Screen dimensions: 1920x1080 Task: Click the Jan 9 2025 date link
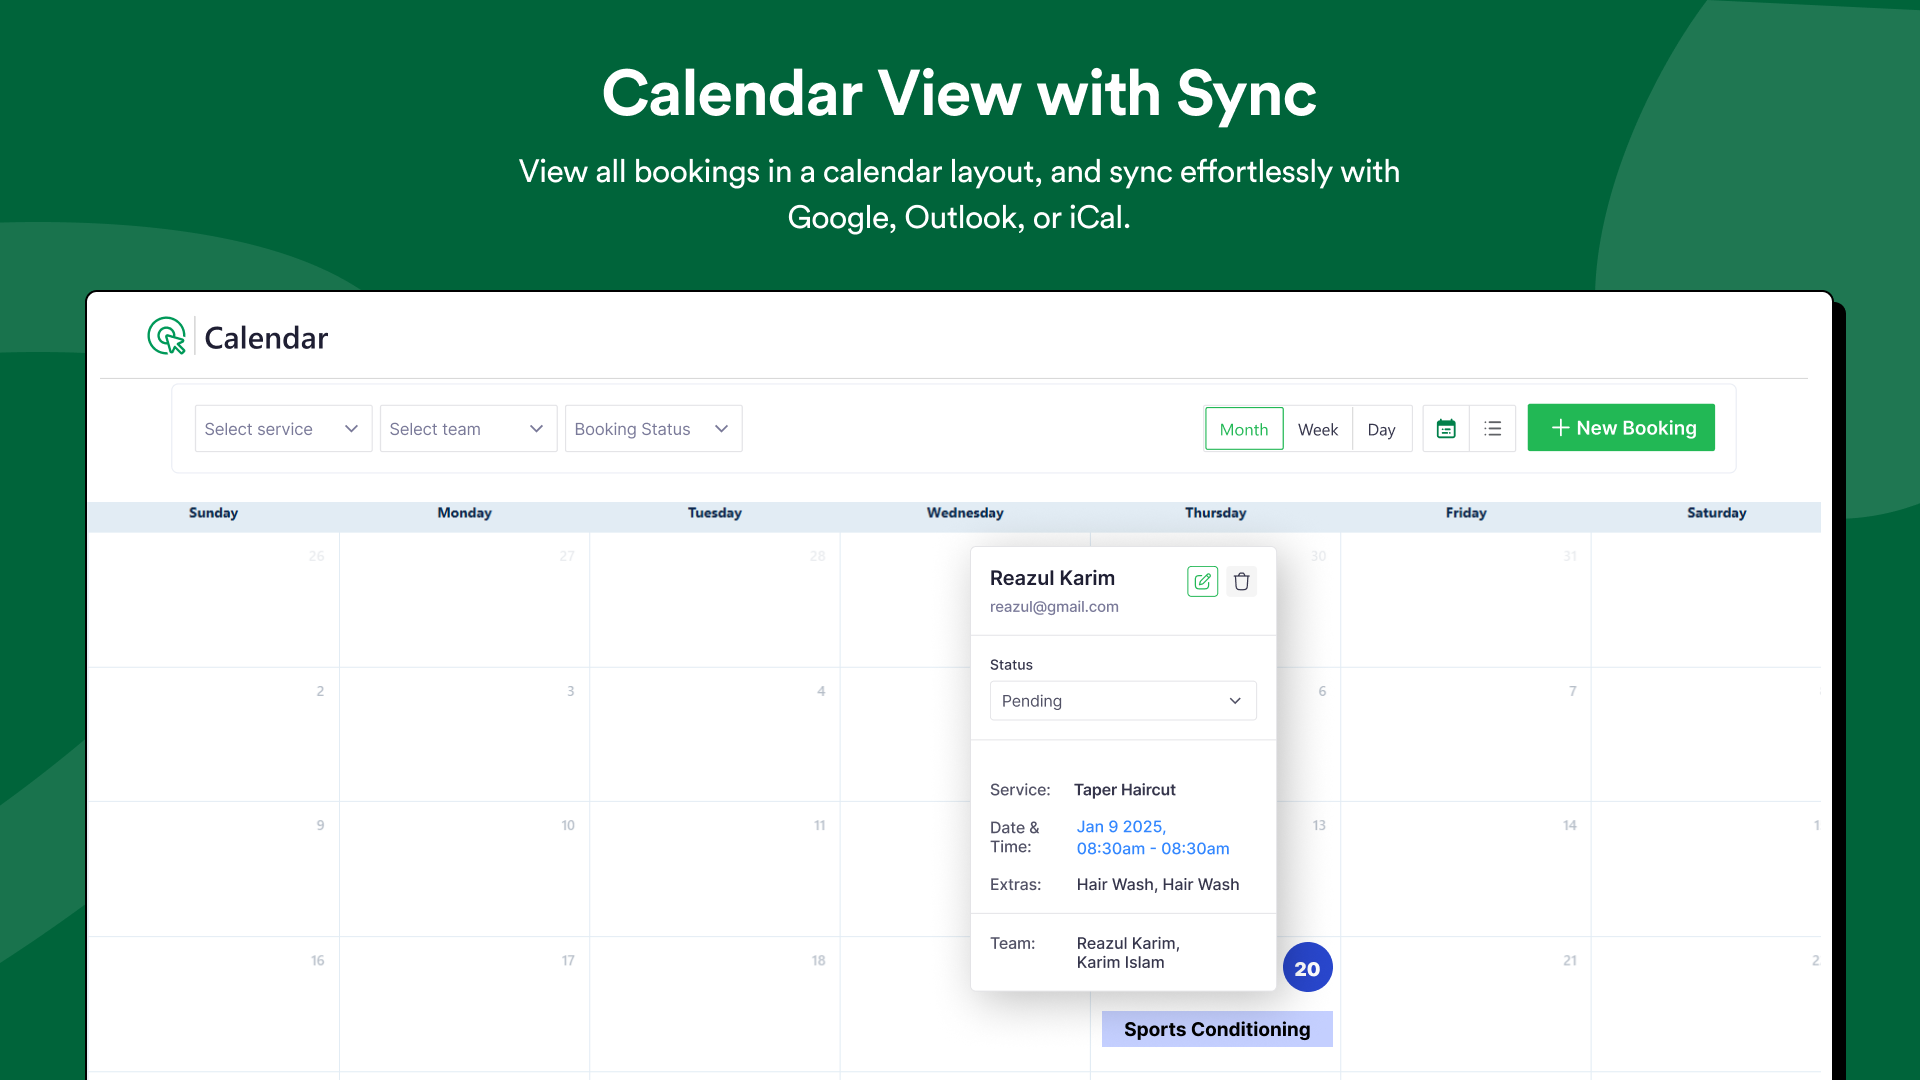[x=1121, y=827]
